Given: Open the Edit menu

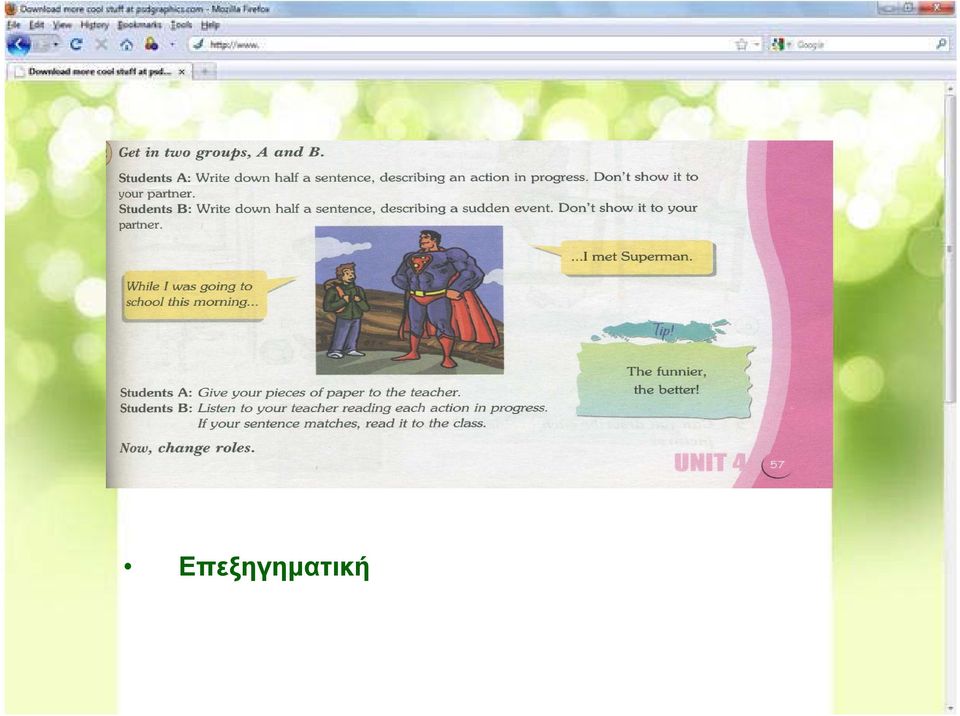Looking at the screenshot, I should (37, 25).
